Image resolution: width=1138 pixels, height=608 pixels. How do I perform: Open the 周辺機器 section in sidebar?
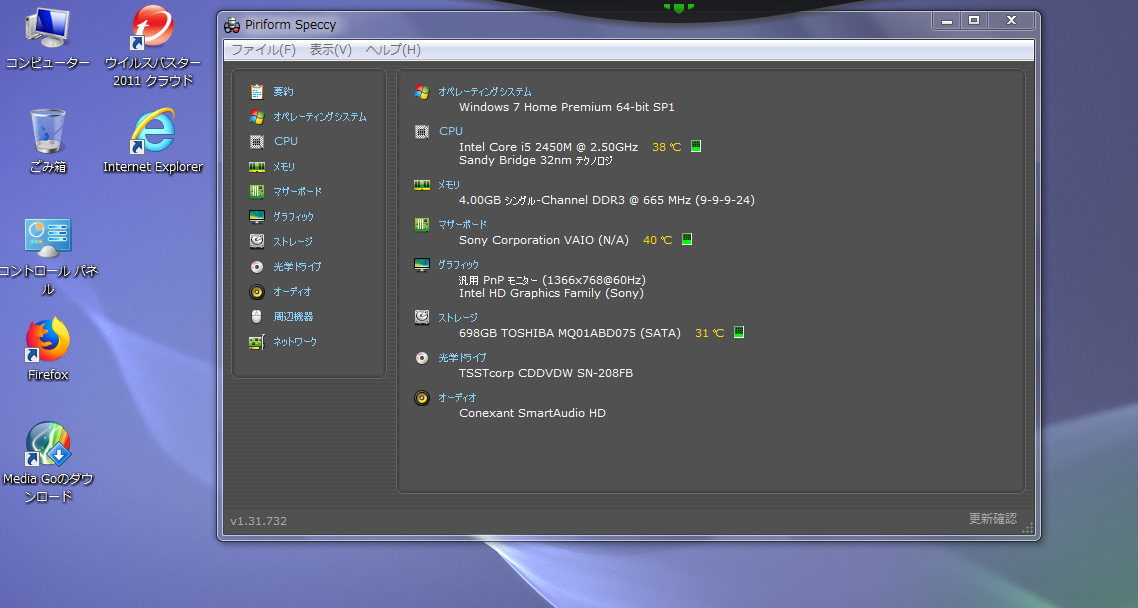tap(293, 316)
